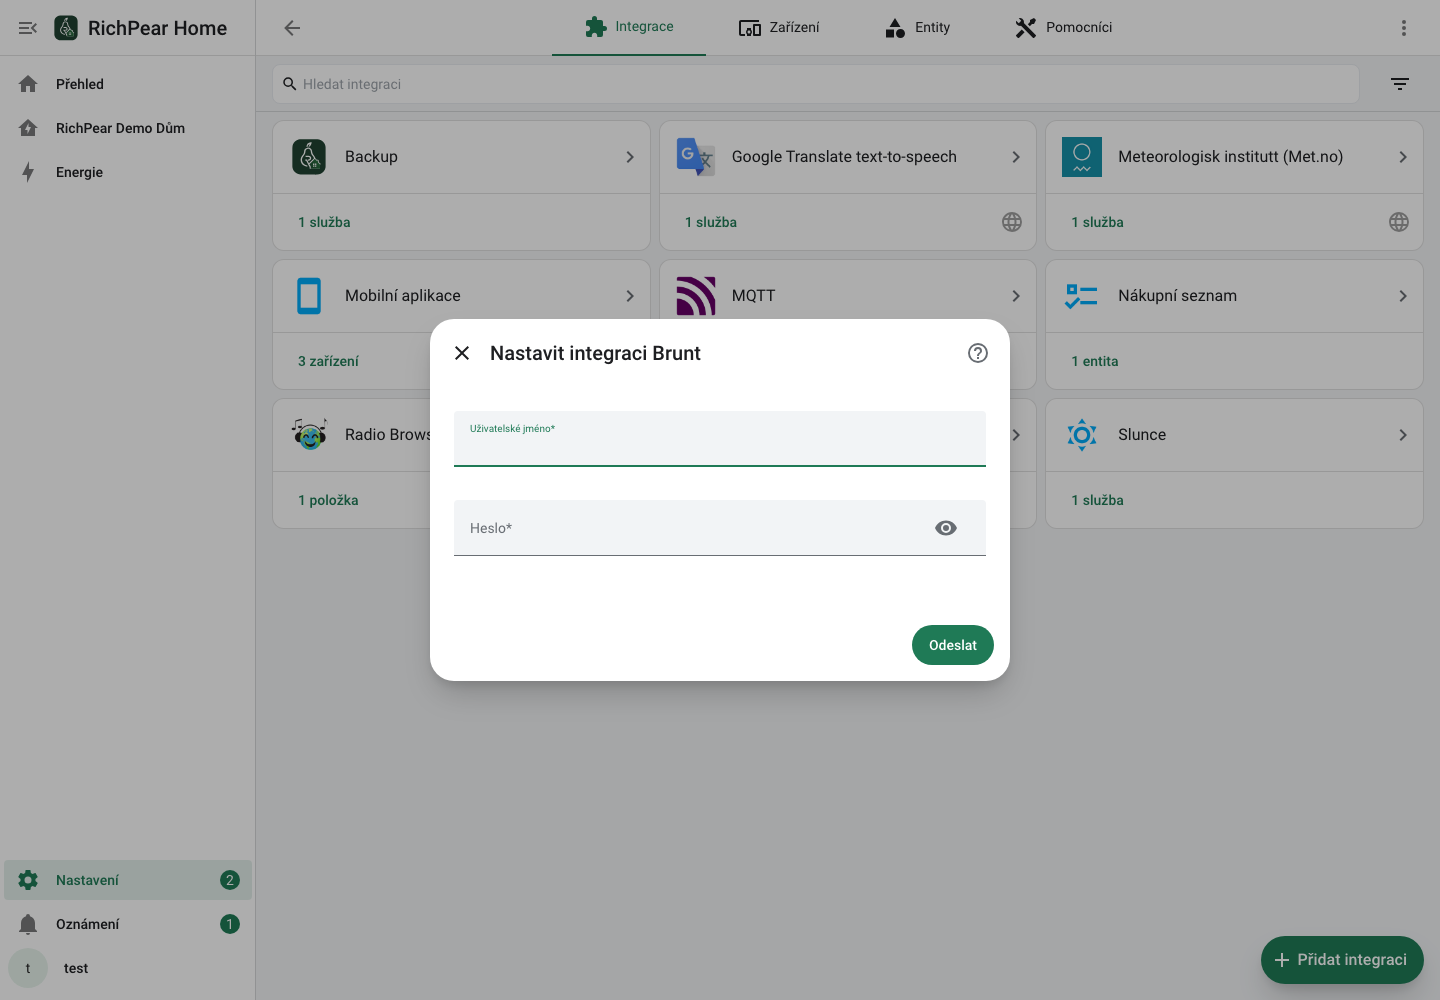Click the RichPear Demo Dům house icon
The height and width of the screenshot is (1000, 1440).
(28, 128)
